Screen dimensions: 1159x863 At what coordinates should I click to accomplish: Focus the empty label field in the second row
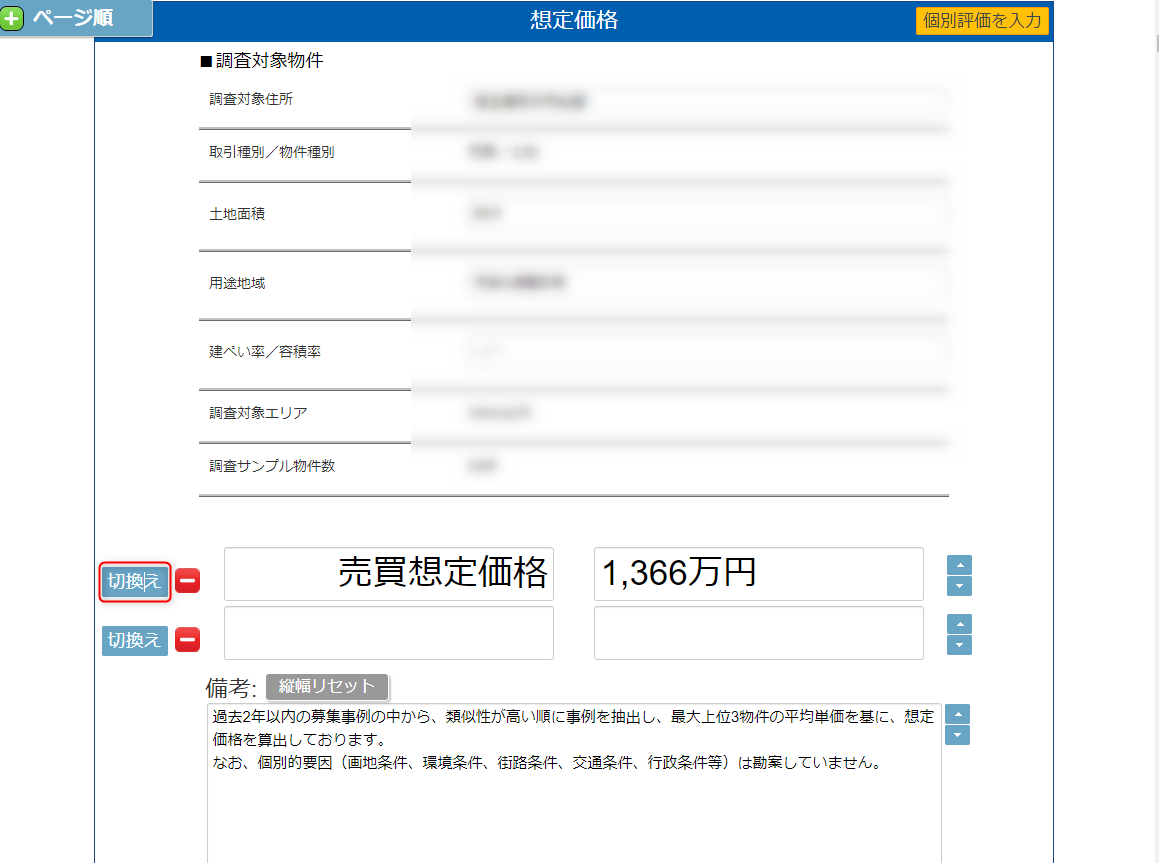click(389, 633)
